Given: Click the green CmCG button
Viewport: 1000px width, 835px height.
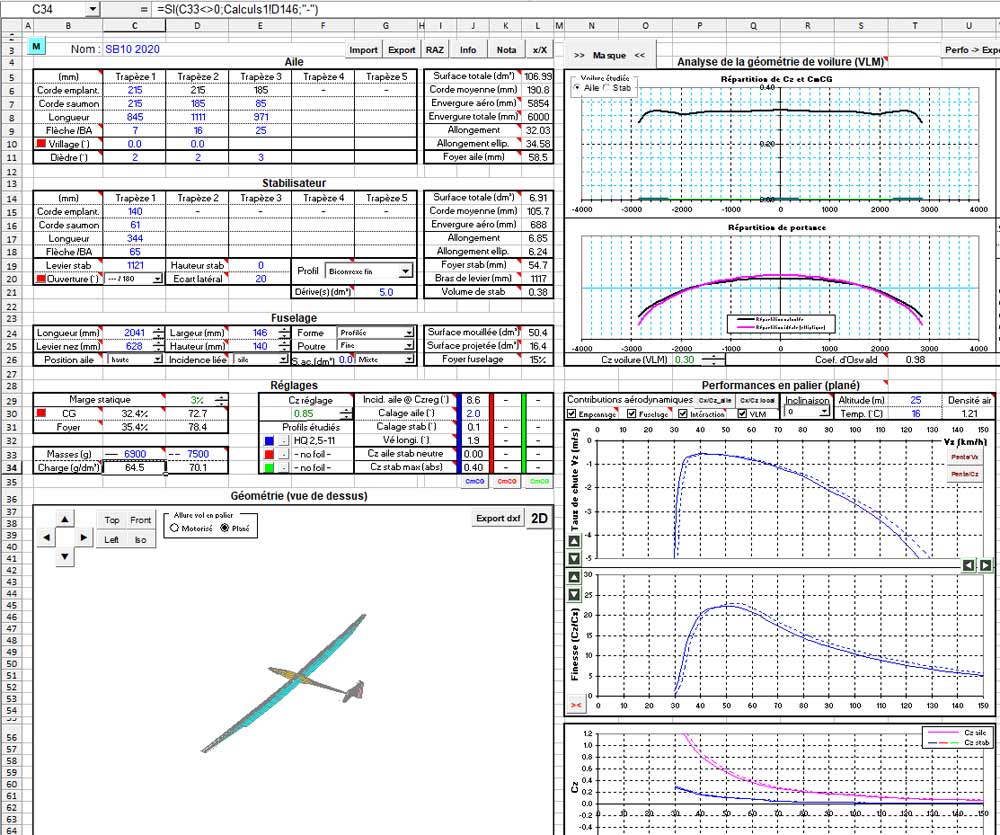Looking at the screenshot, I should [539, 482].
